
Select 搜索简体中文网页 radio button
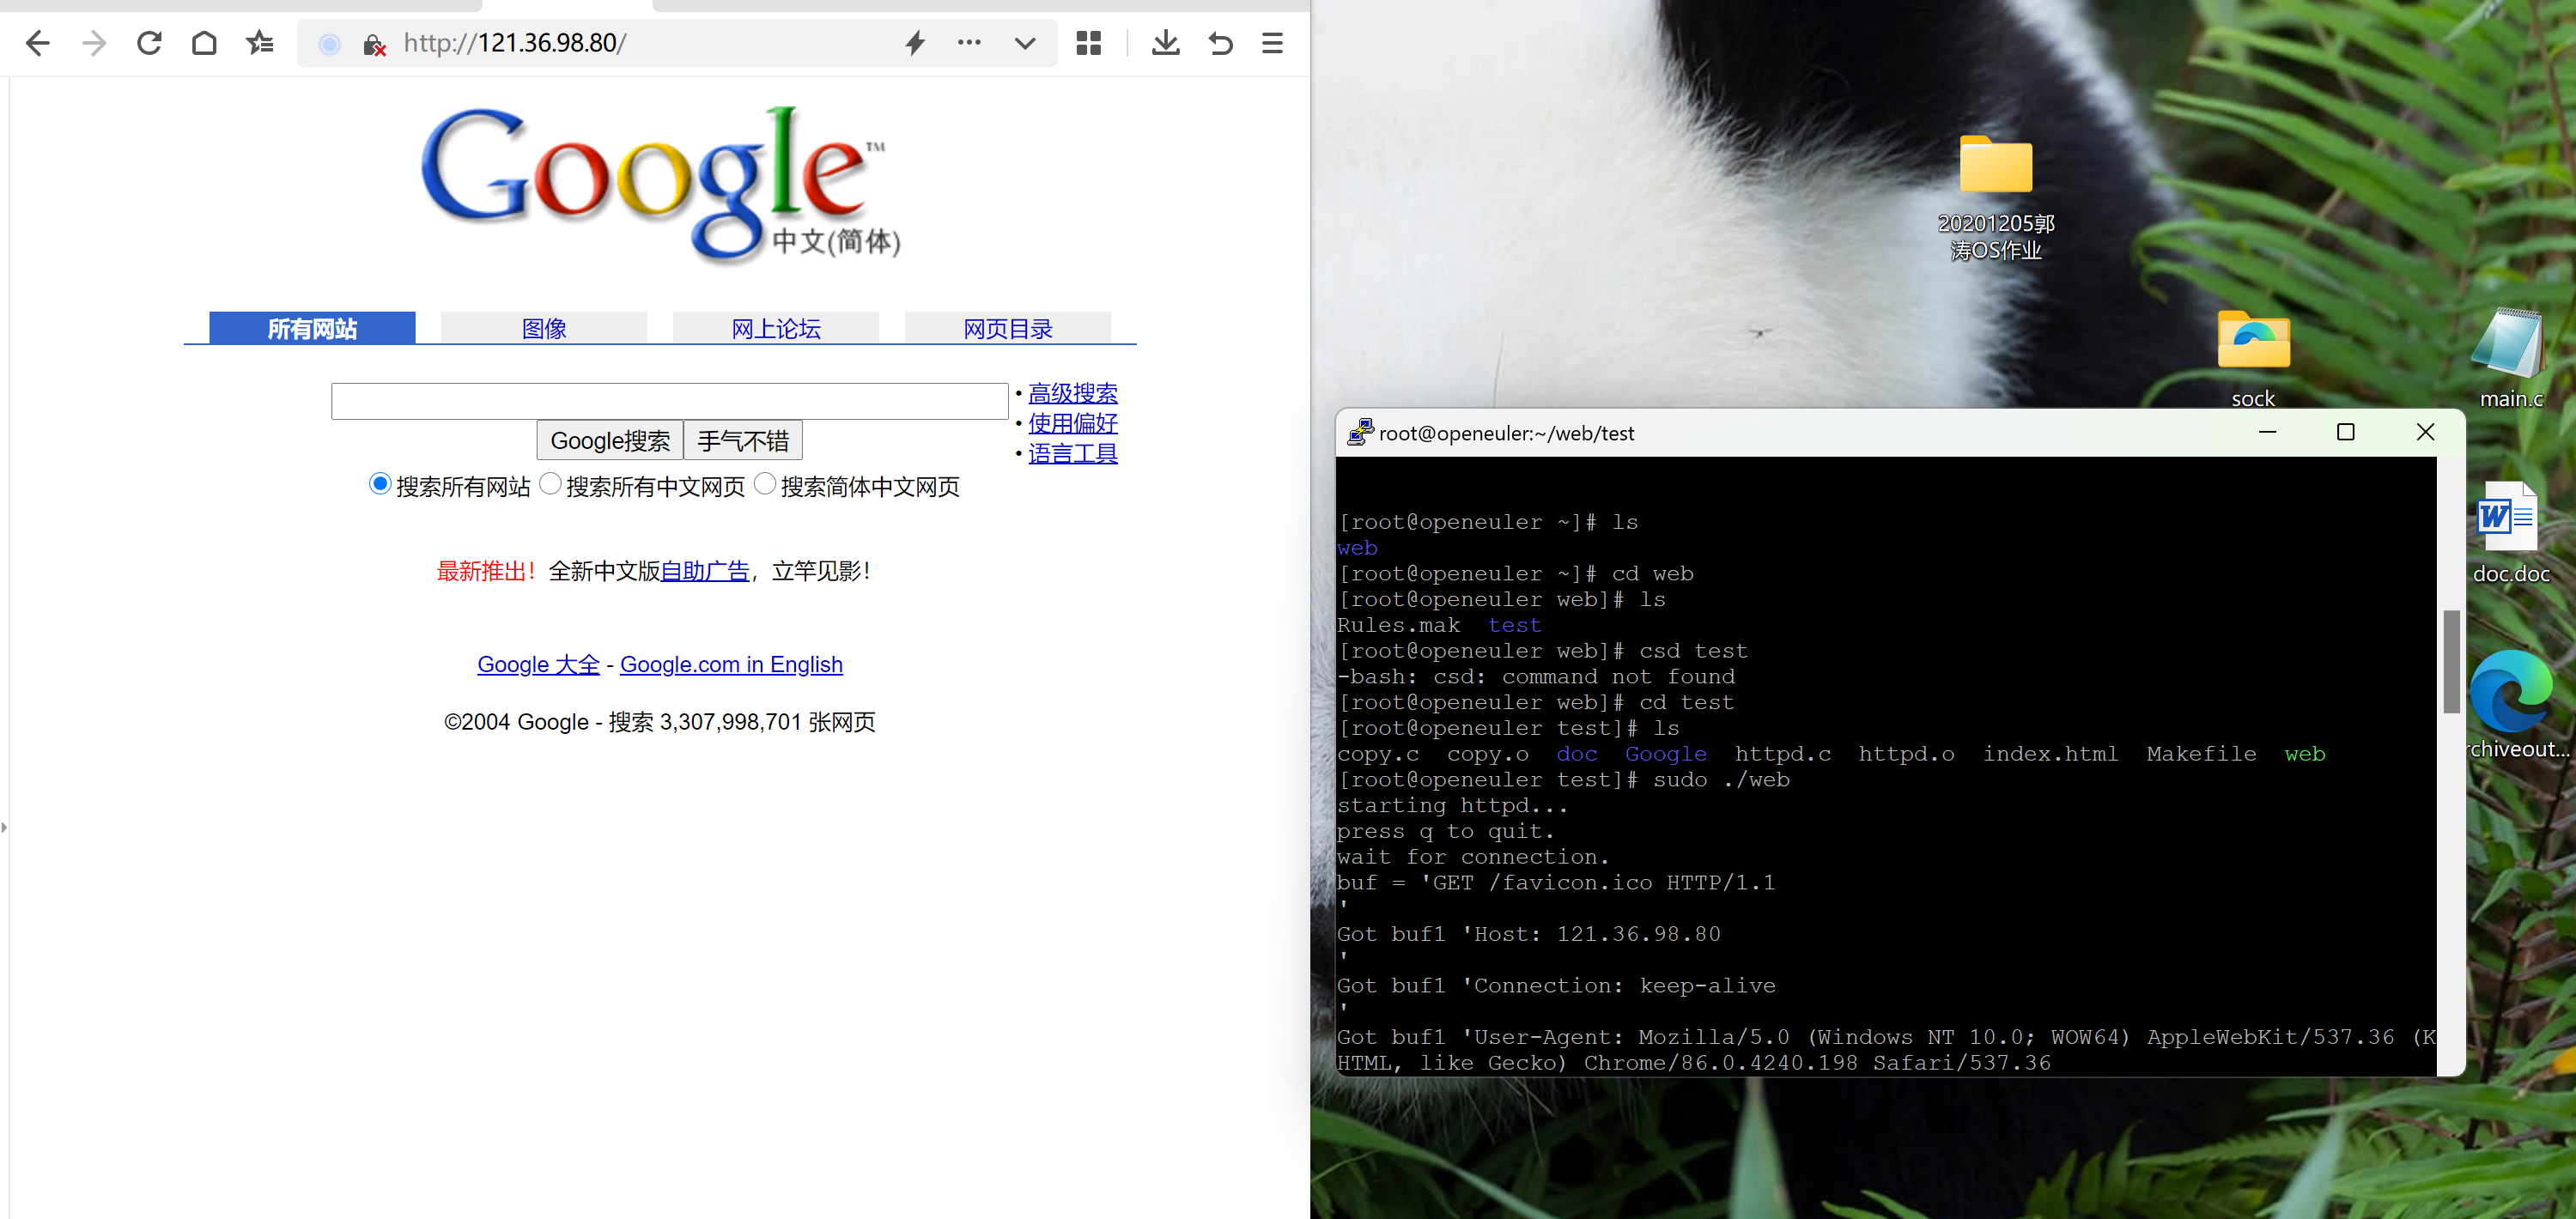click(765, 484)
